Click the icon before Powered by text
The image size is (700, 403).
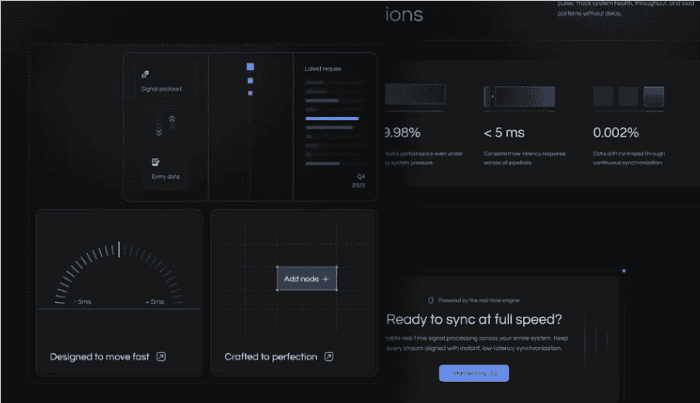(431, 300)
